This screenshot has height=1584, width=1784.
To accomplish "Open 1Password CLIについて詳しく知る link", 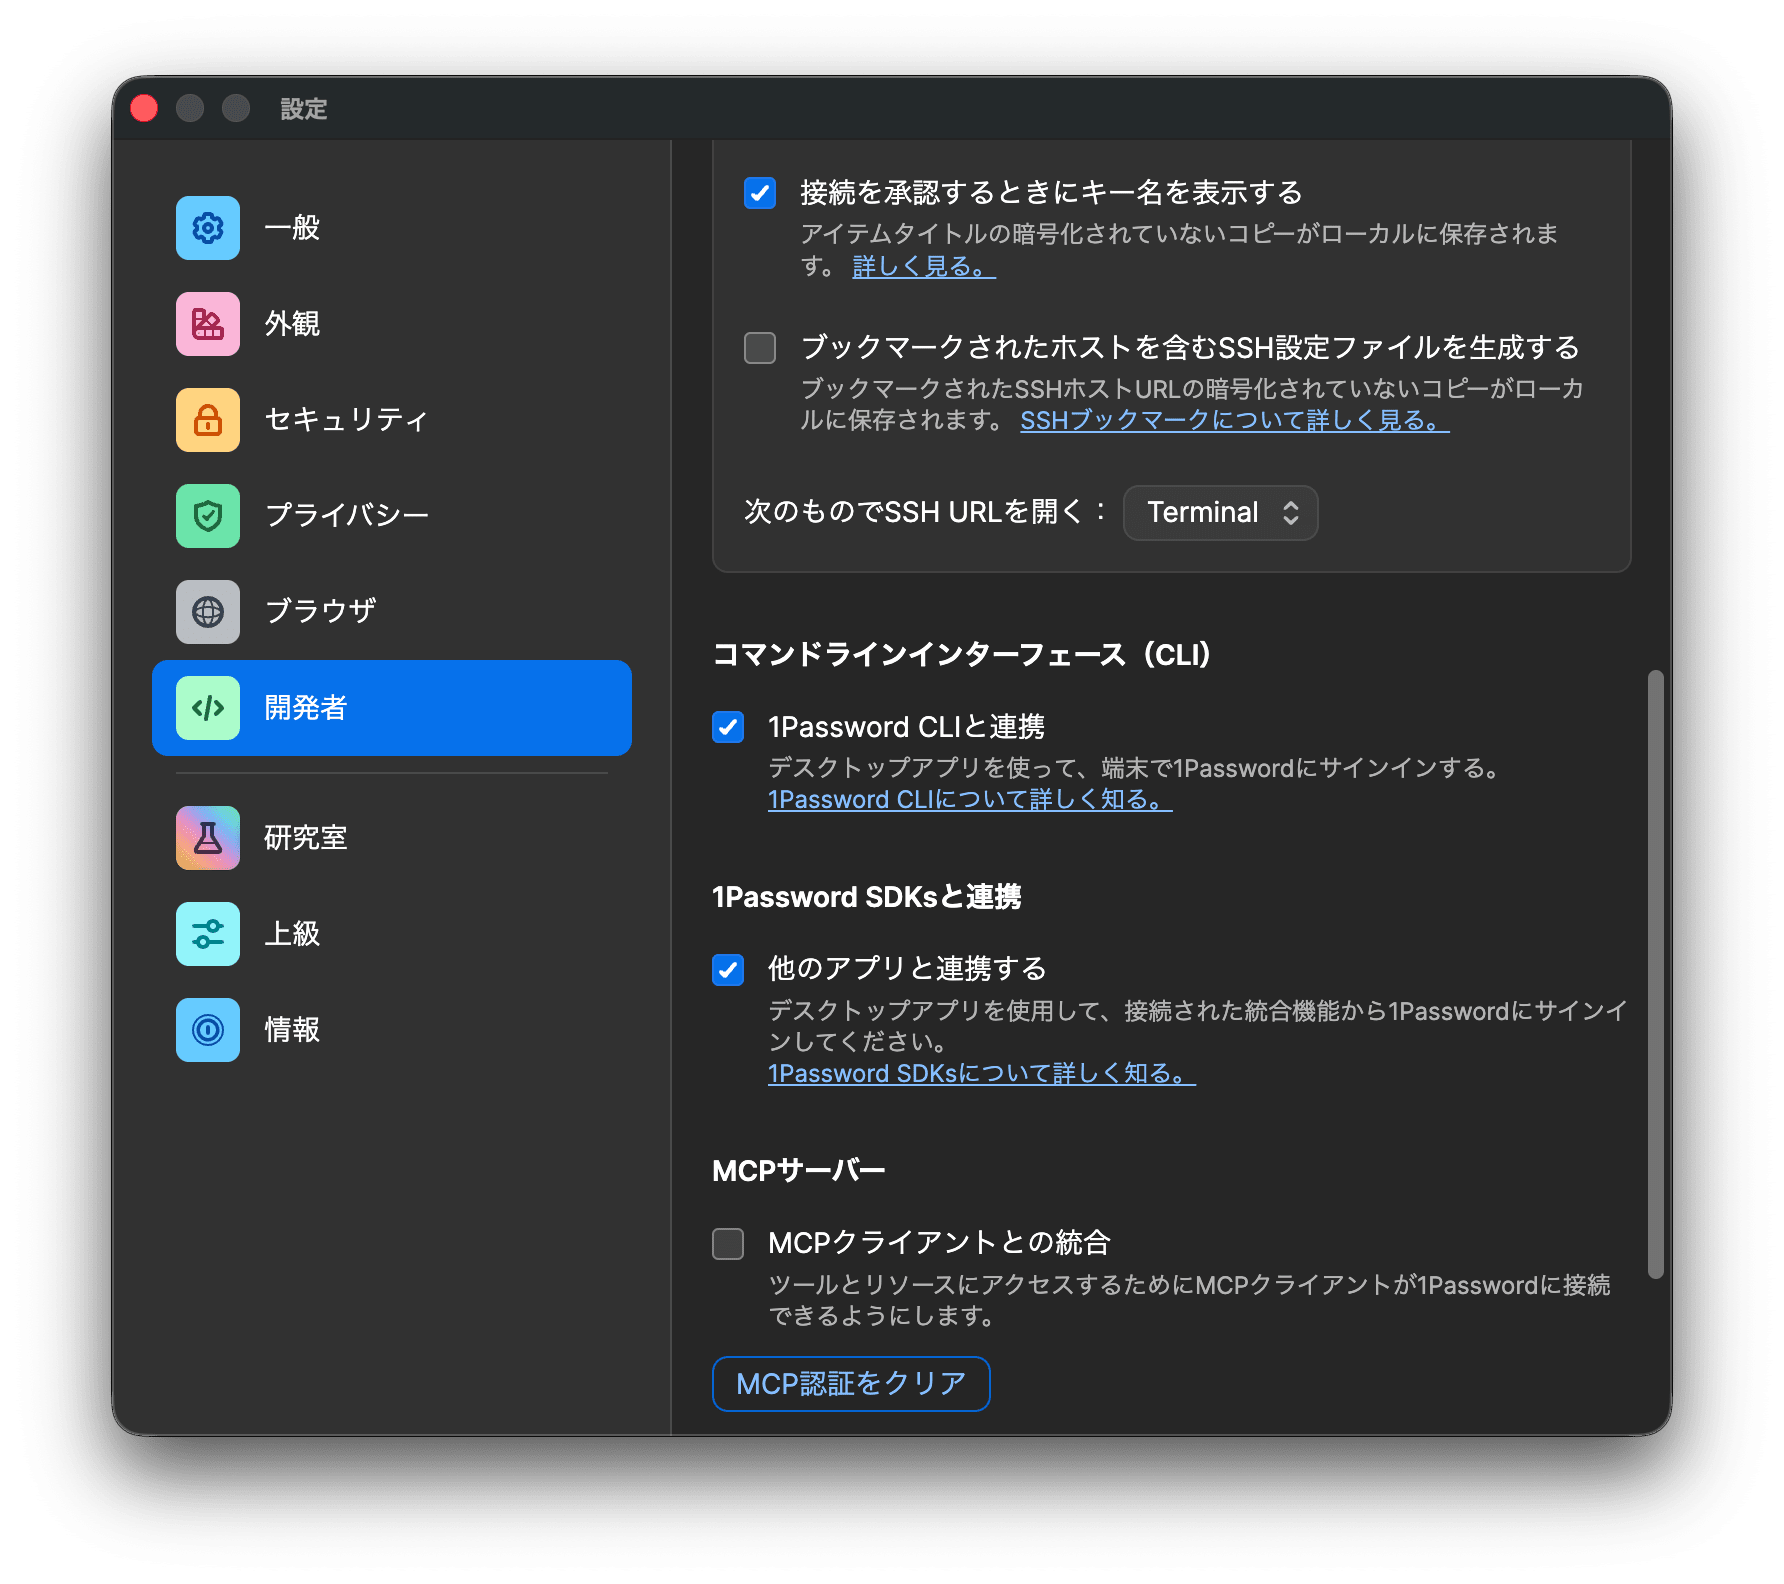I will pos(970,800).
